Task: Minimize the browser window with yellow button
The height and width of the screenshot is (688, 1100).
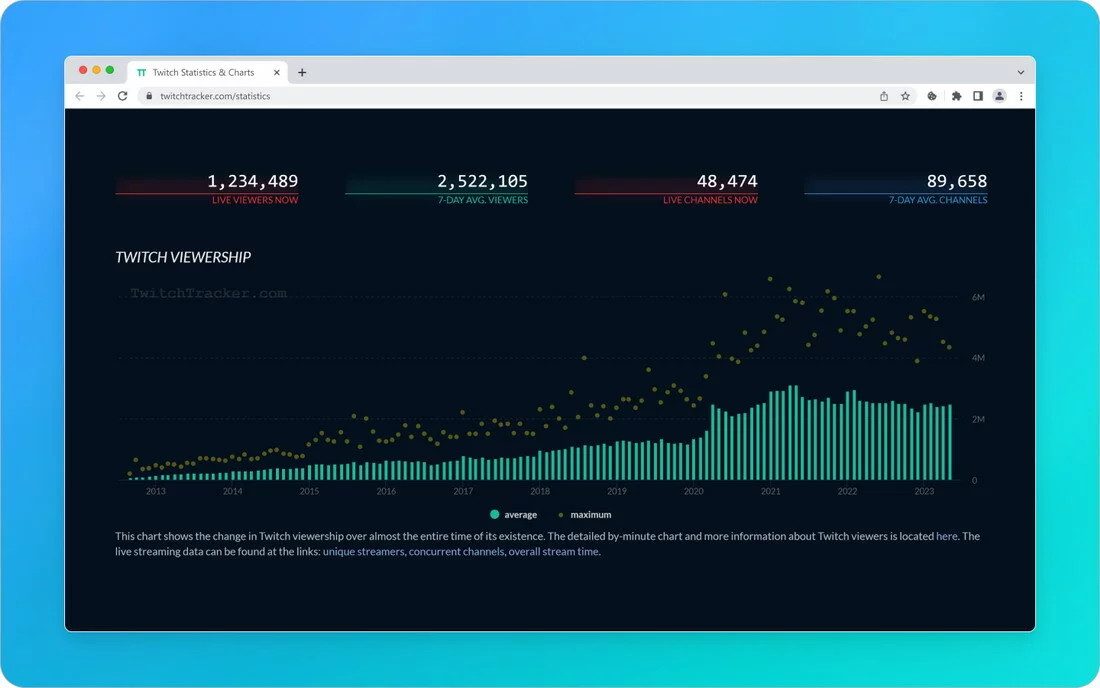Action: click(x=96, y=70)
